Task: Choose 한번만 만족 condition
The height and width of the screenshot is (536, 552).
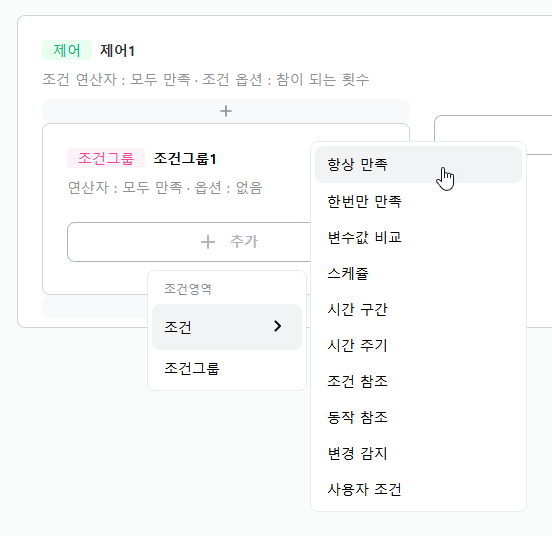Action: coord(418,201)
